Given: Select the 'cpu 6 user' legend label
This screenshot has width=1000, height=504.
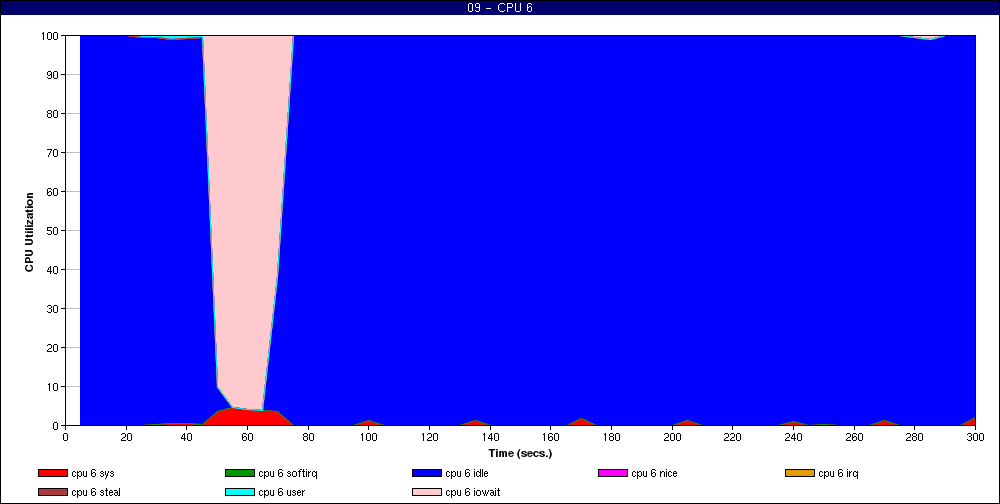Looking at the screenshot, I should pyautogui.click(x=281, y=493).
